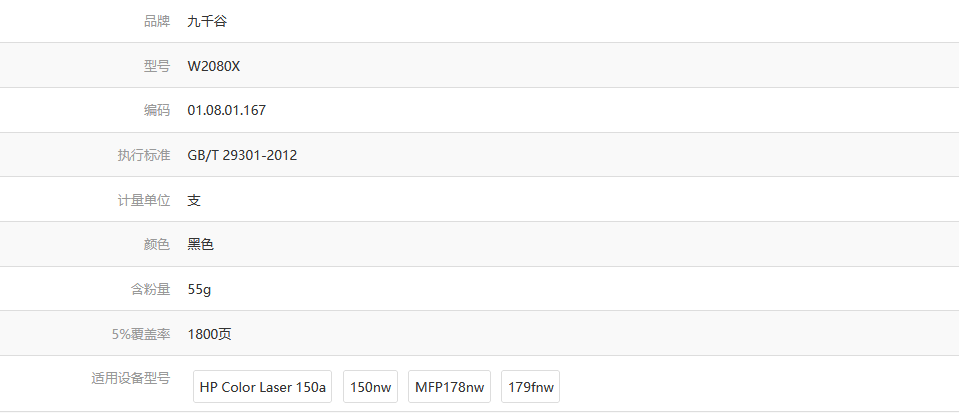
Task: Pick the 179fnw device model tag
Action: tap(532, 387)
